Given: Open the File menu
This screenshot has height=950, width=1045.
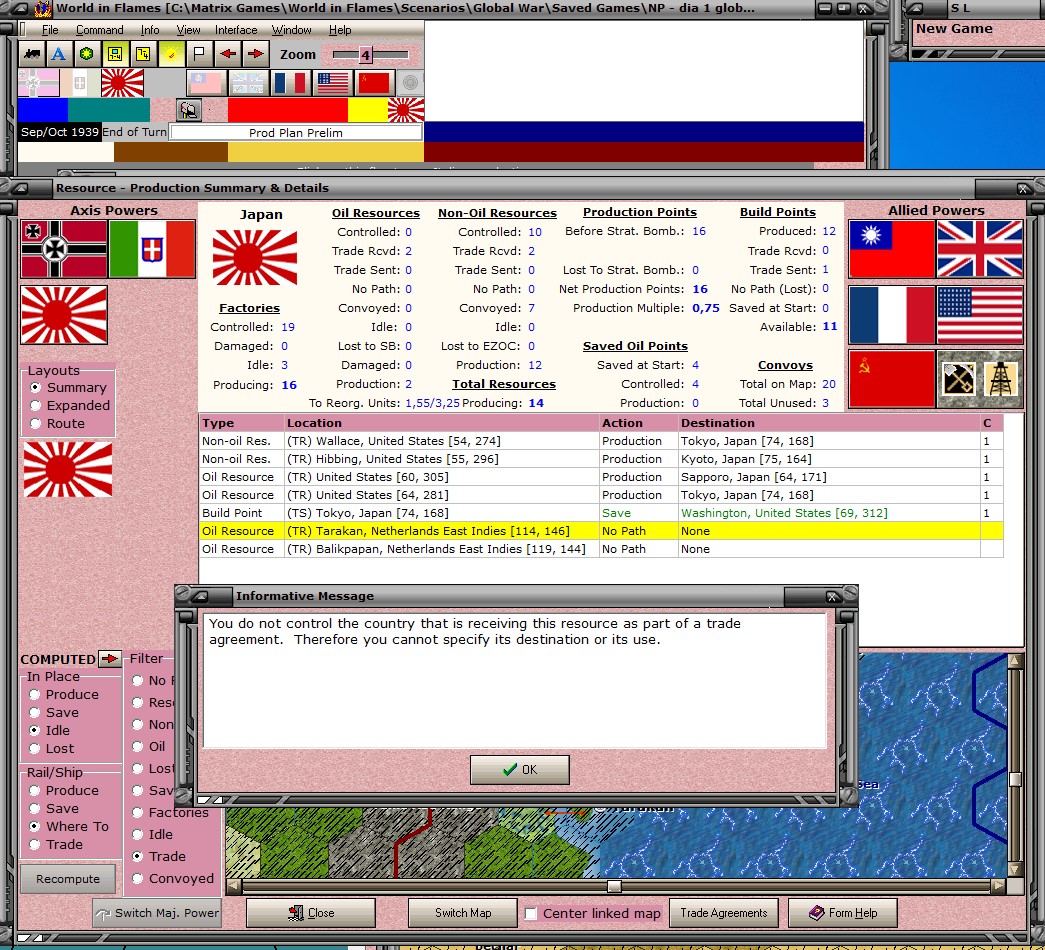Looking at the screenshot, I should point(50,30).
